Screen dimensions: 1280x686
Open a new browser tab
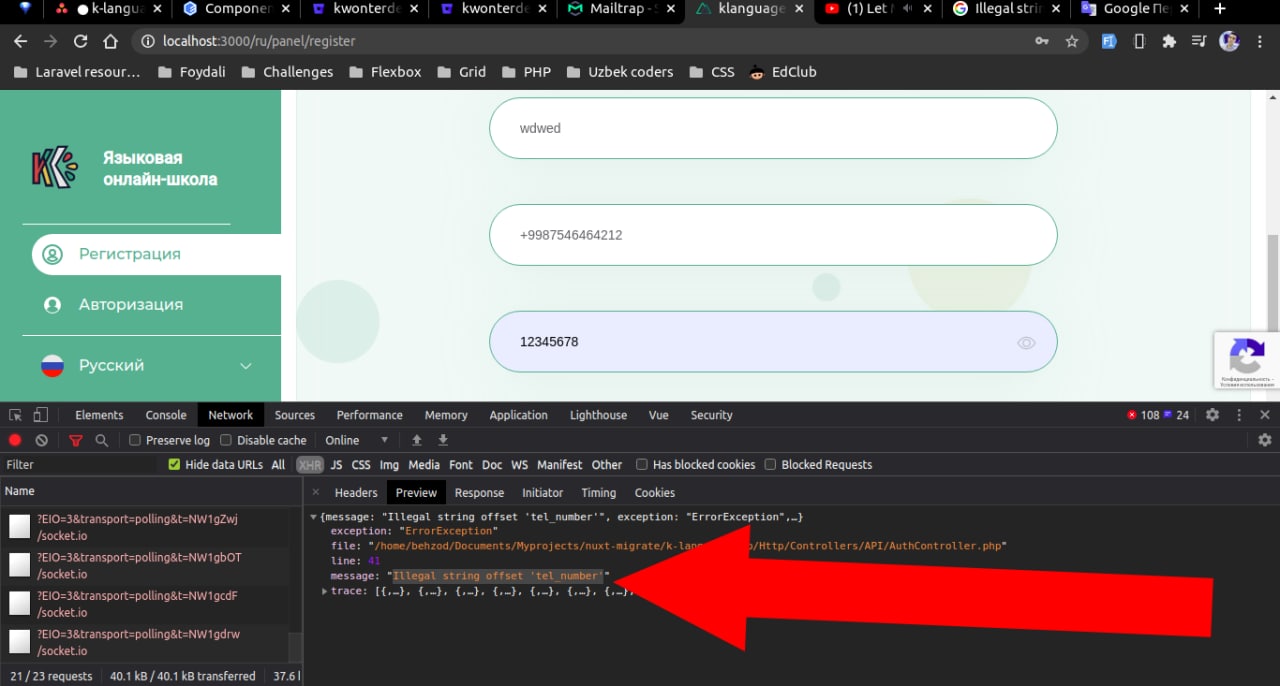pos(1219,9)
